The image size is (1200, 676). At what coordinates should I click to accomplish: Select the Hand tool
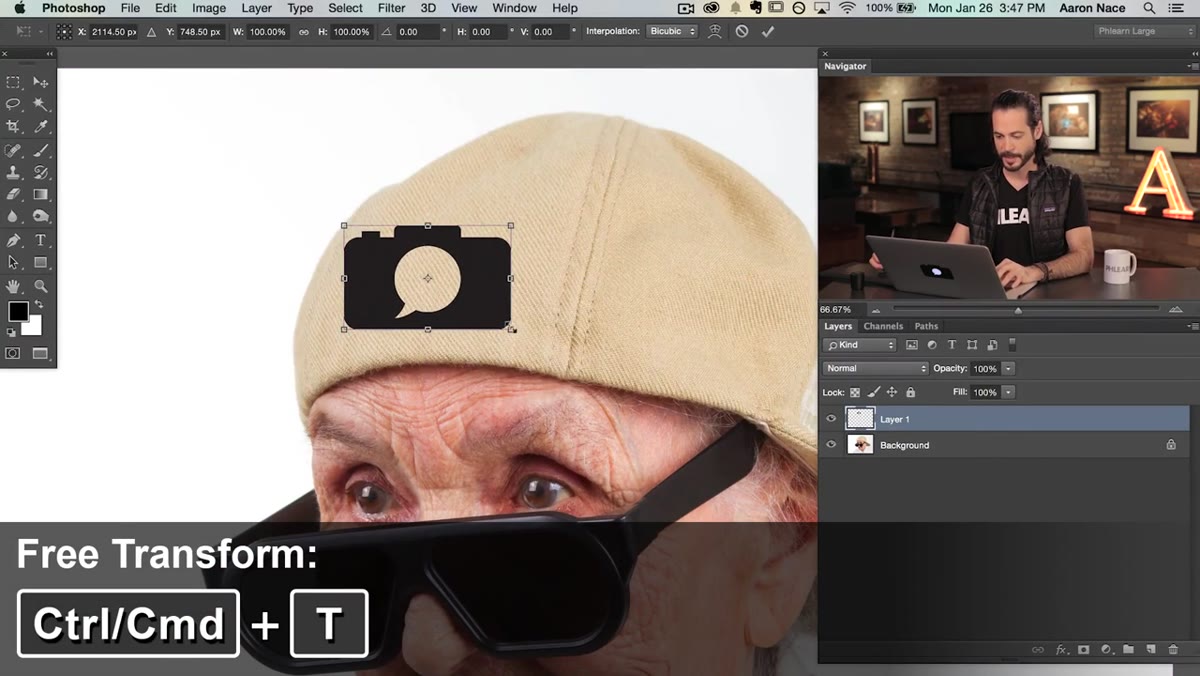click(13, 286)
